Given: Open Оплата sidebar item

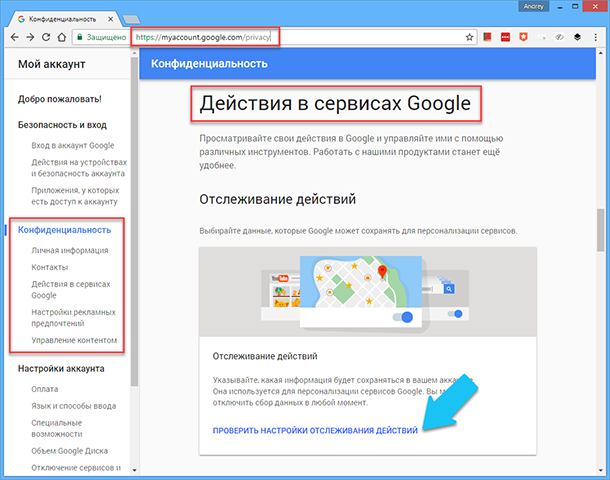Looking at the screenshot, I should pos(45,389).
